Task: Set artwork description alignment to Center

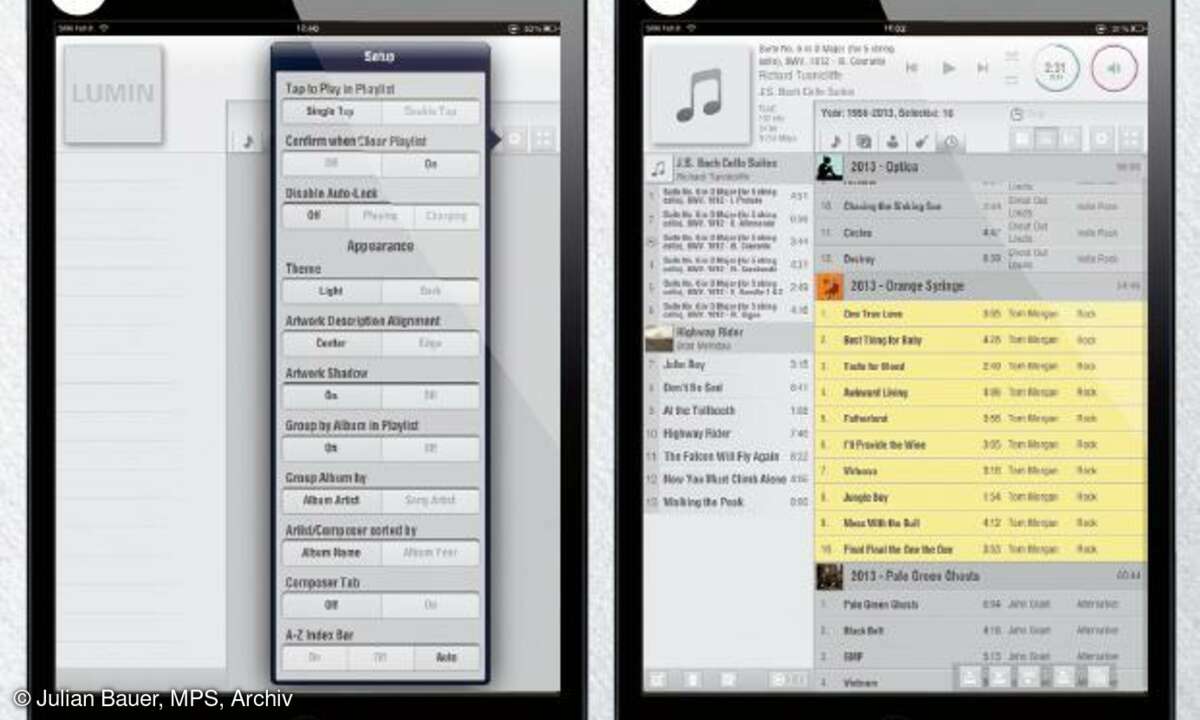Action: [331, 343]
